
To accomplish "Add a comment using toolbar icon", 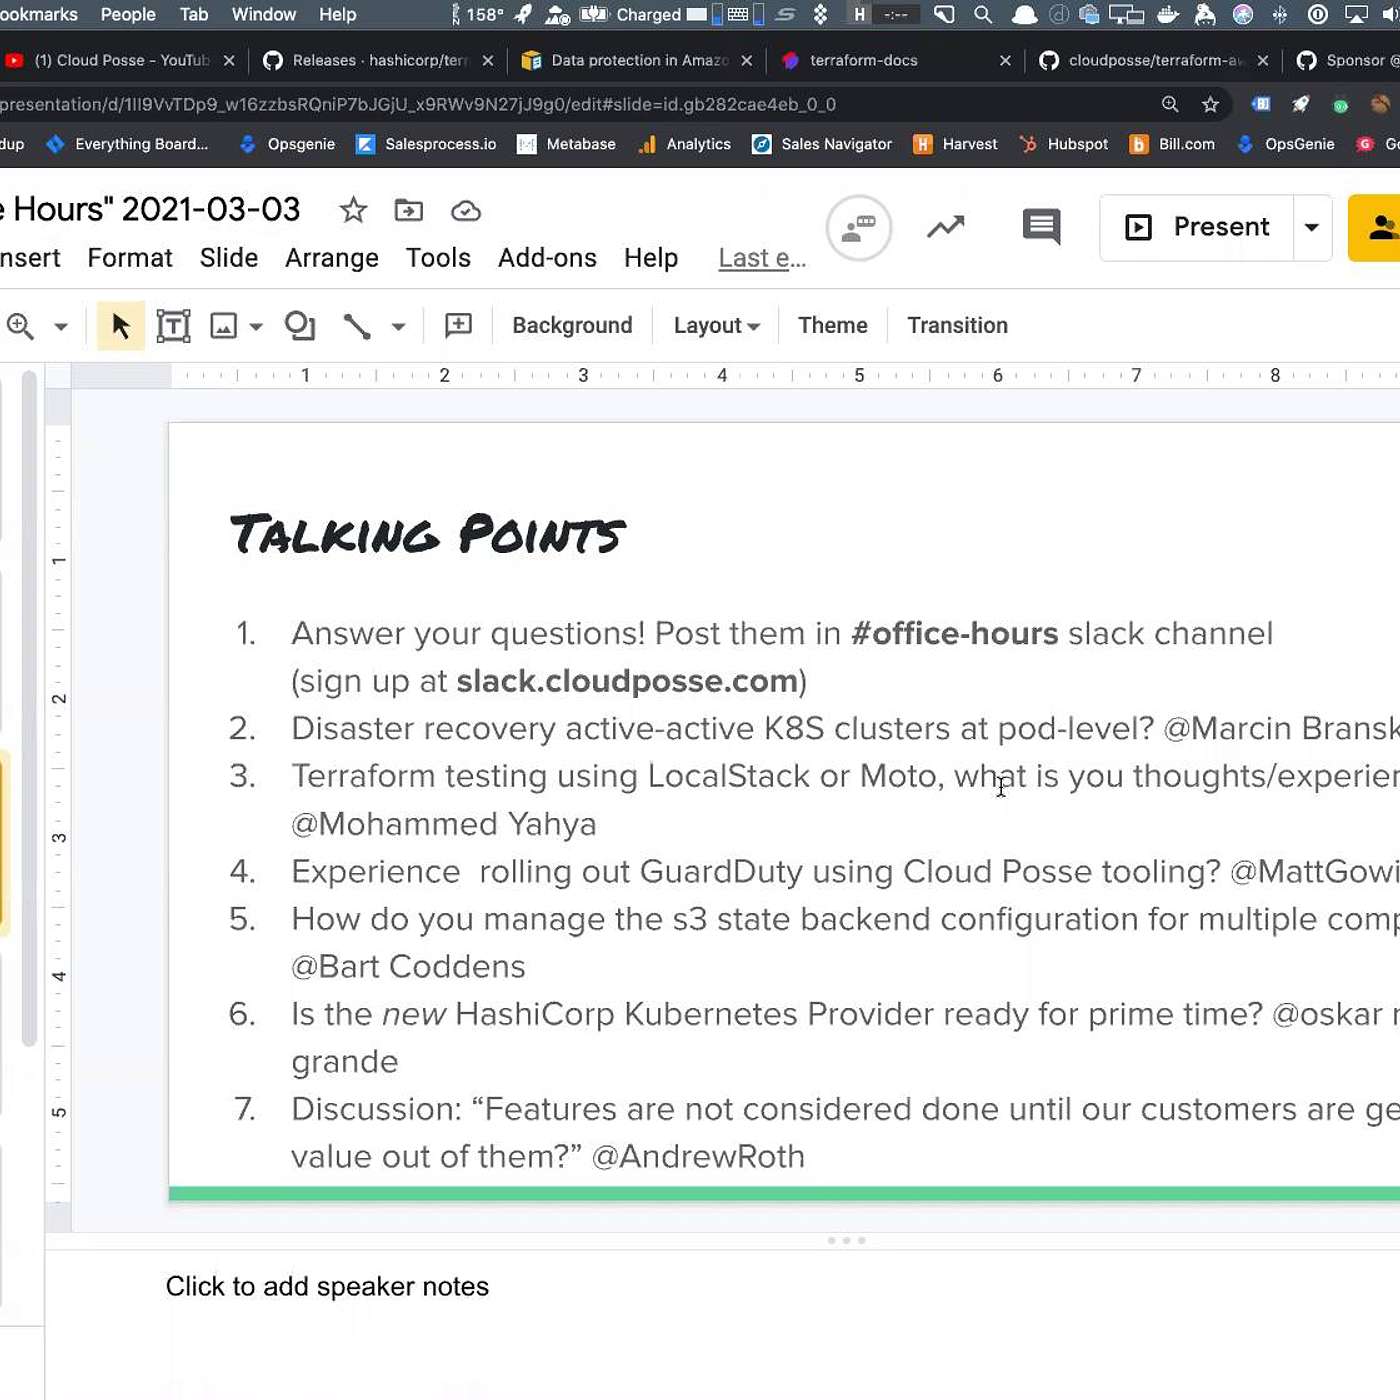I will (458, 326).
